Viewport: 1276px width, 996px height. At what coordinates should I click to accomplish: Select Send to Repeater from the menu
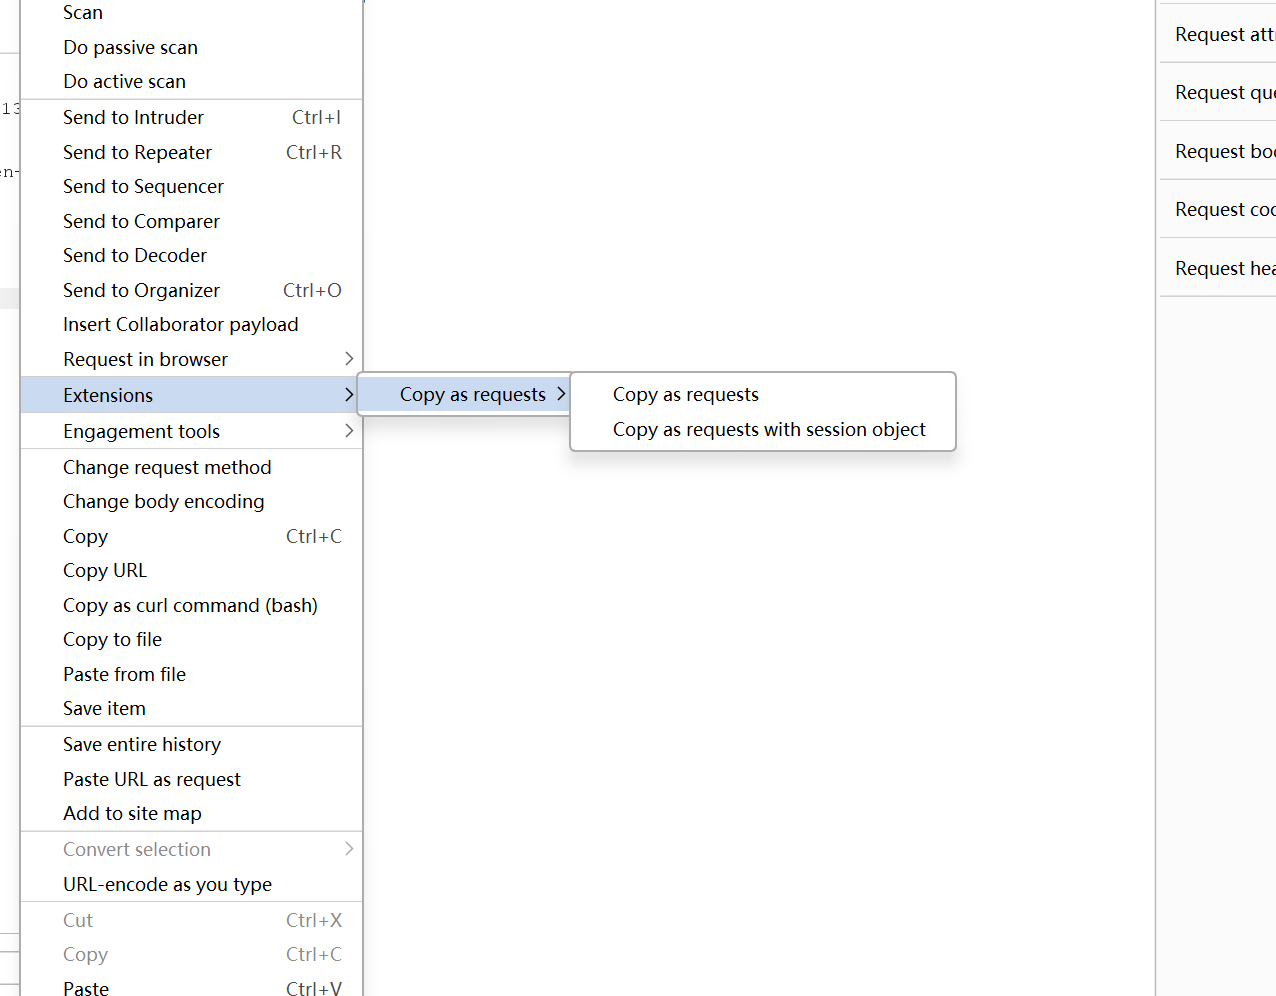pyautogui.click(x=137, y=152)
